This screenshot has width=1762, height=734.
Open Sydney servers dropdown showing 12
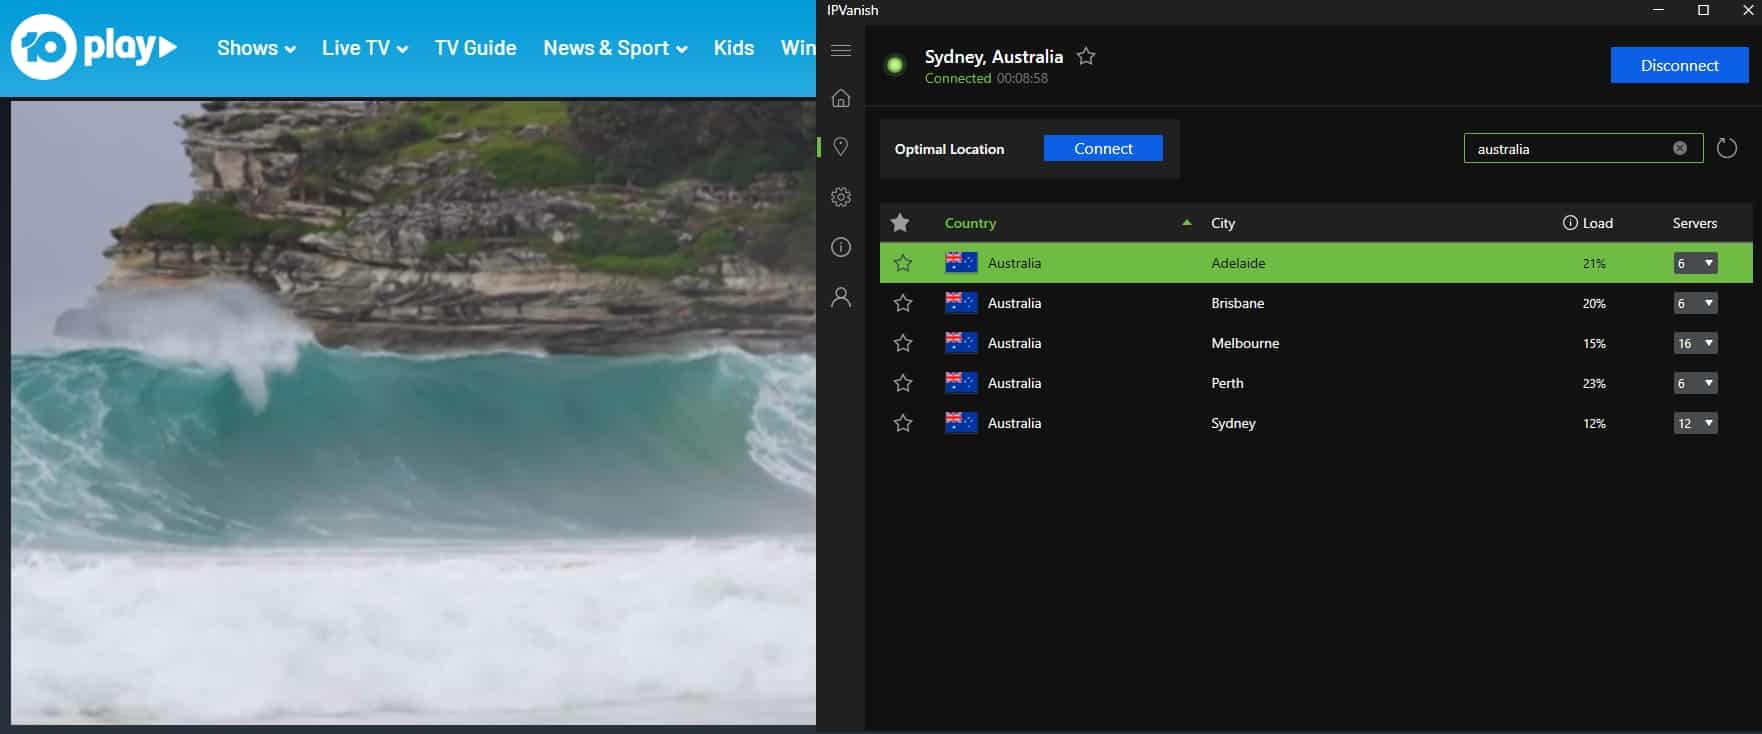tap(1695, 423)
